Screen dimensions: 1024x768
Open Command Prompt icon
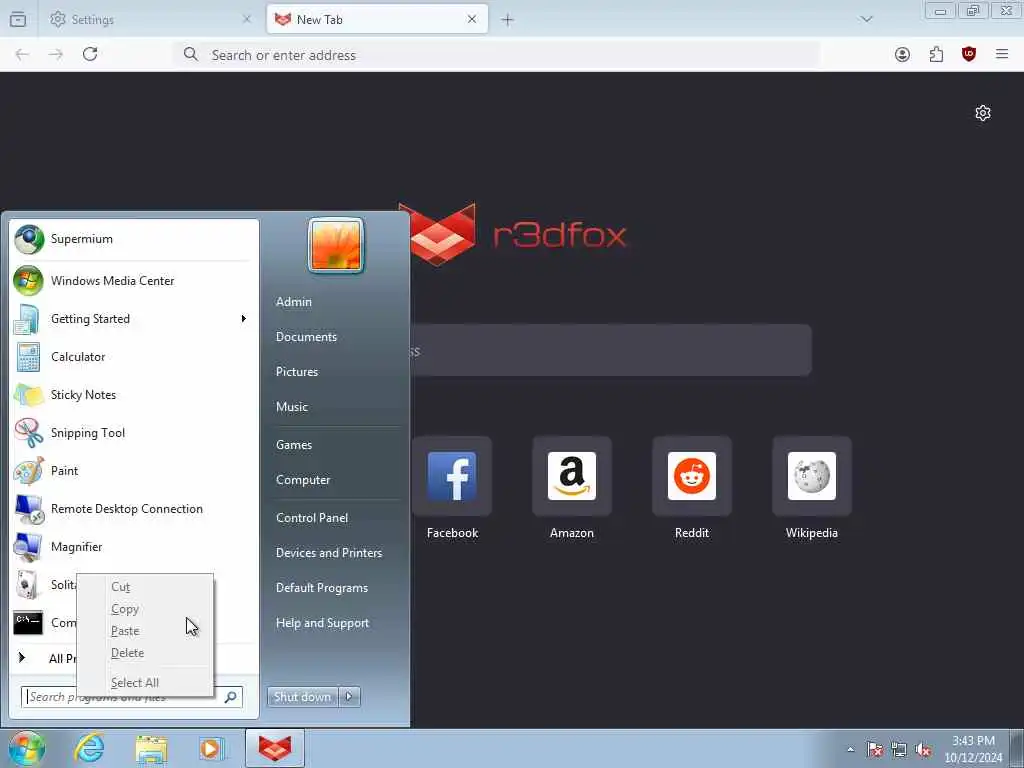[28, 622]
